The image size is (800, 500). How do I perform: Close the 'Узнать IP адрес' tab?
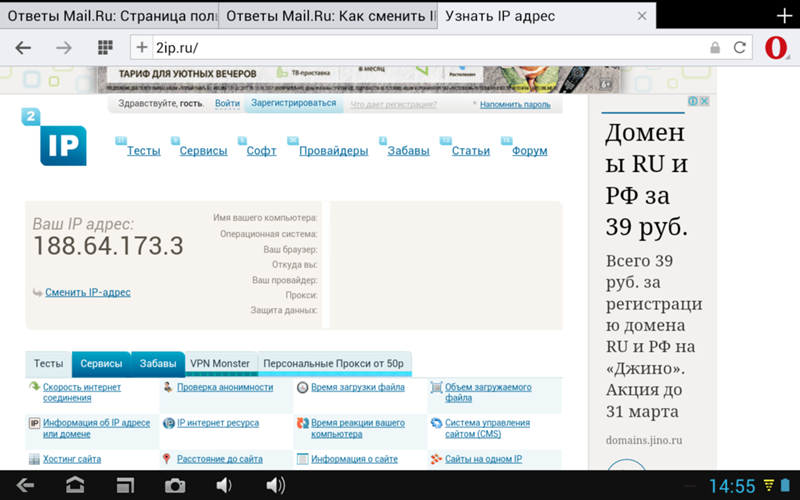pyautogui.click(x=642, y=16)
